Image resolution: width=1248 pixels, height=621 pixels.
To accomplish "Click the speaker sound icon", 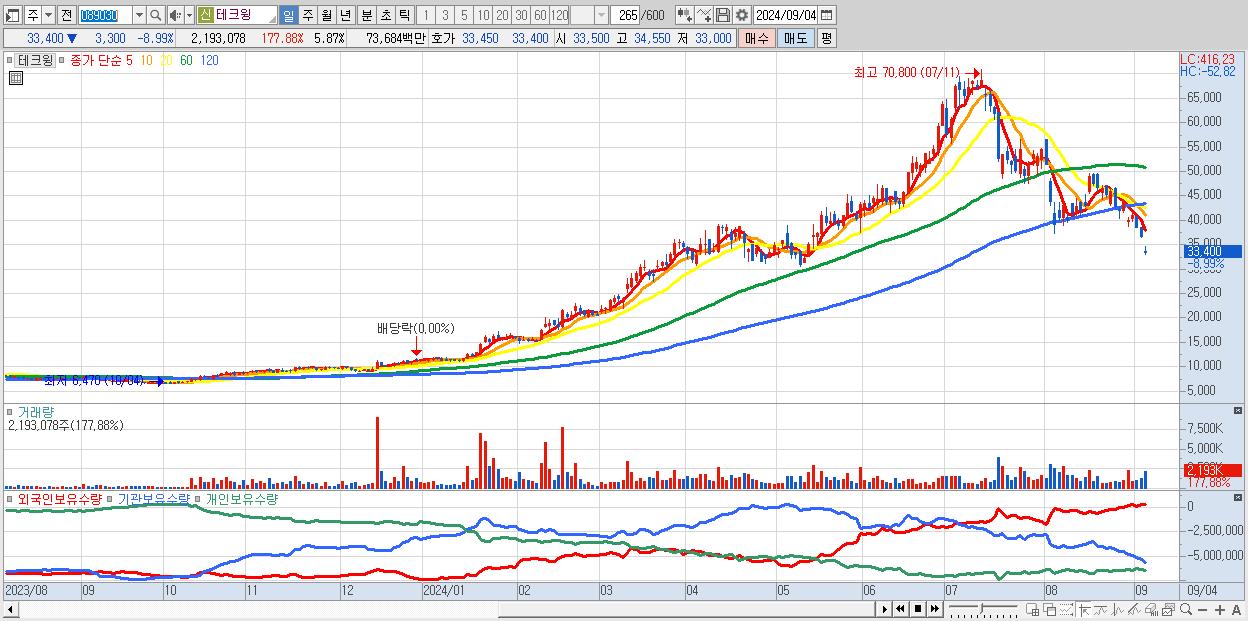I will pos(175,15).
